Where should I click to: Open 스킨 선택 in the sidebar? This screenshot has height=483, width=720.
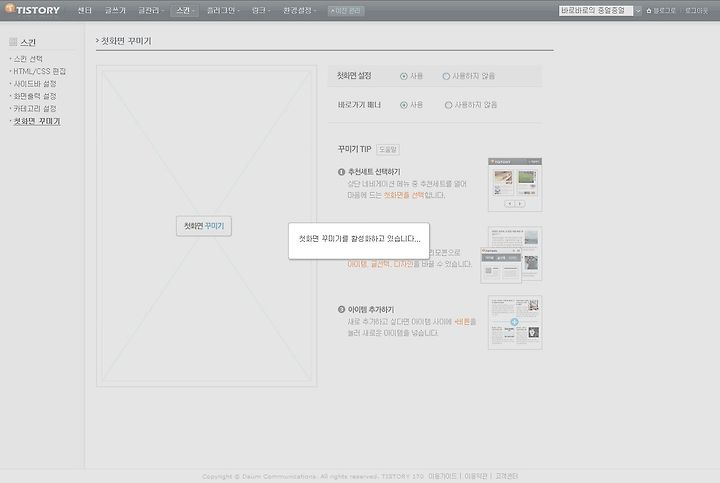[x=28, y=59]
